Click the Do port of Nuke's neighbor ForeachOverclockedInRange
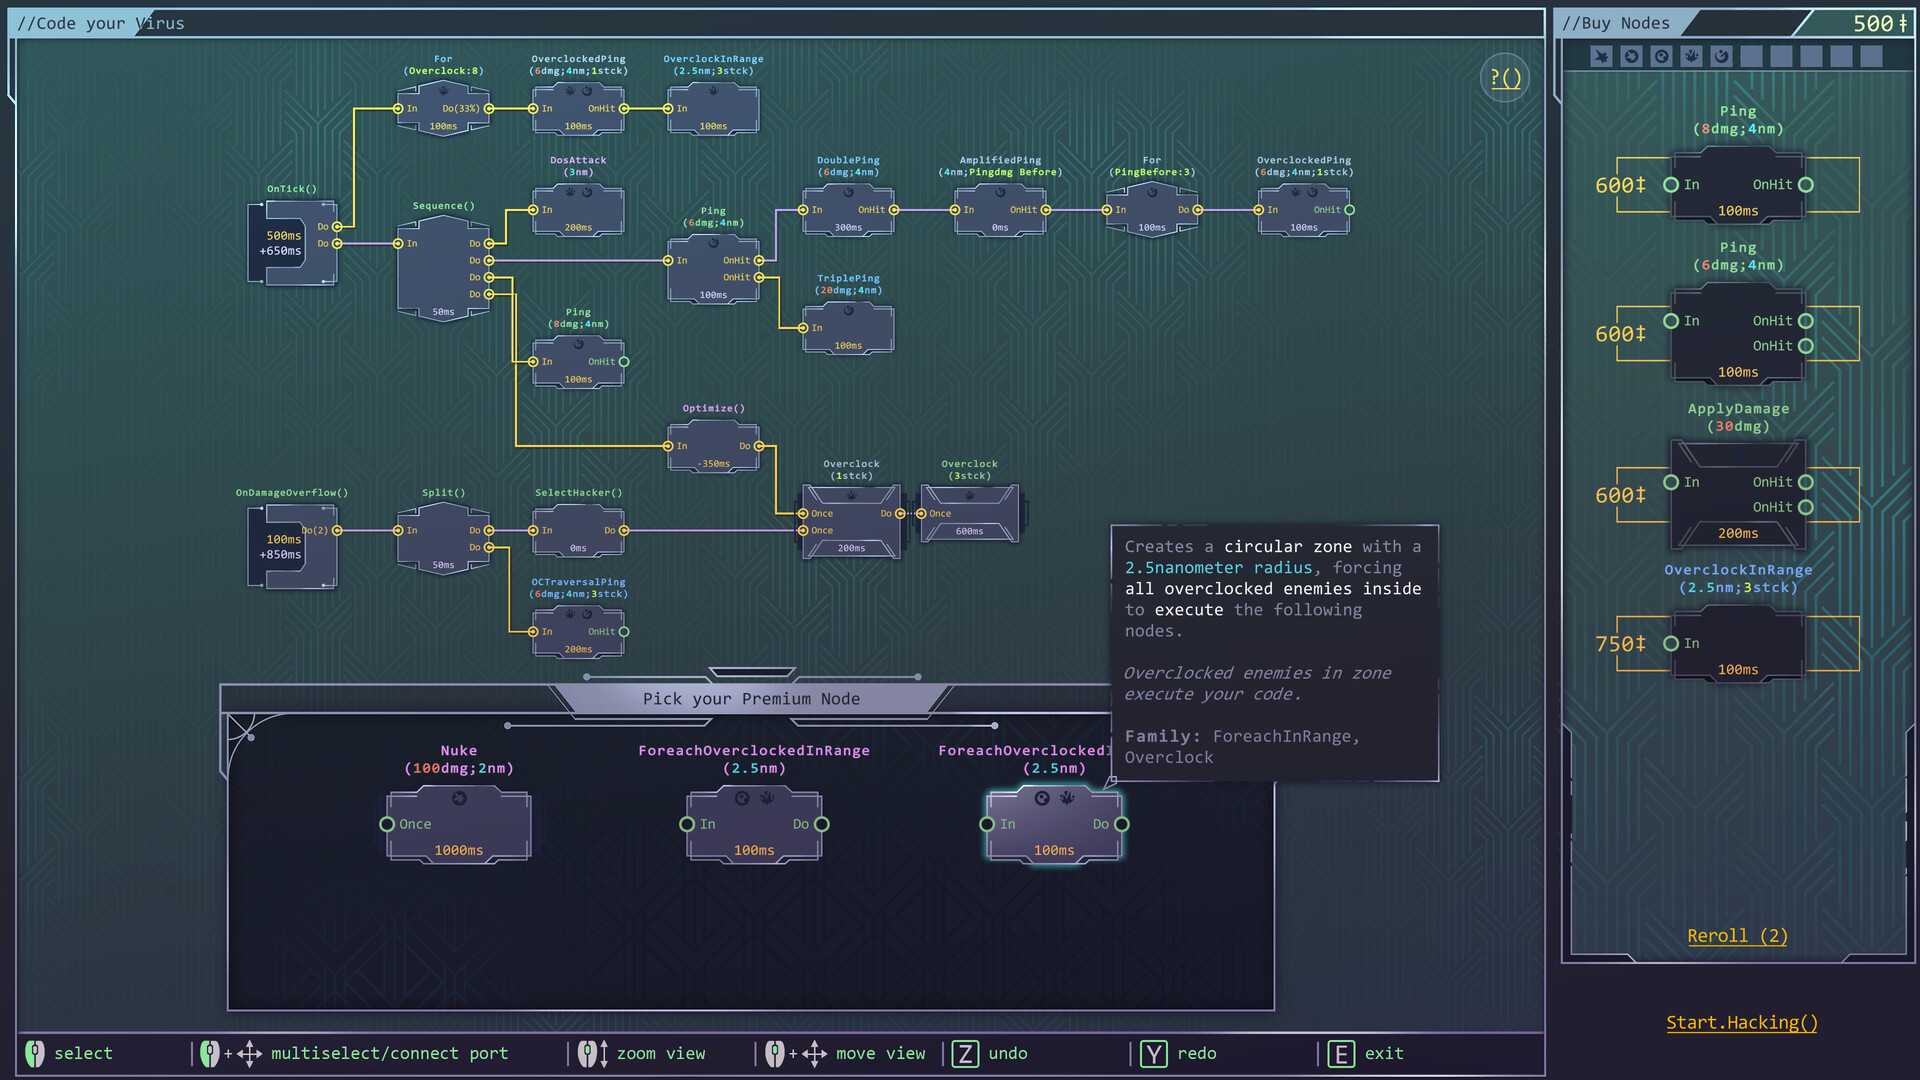The width and height of the screenshot is (1920, 1080). pos(821,825)
